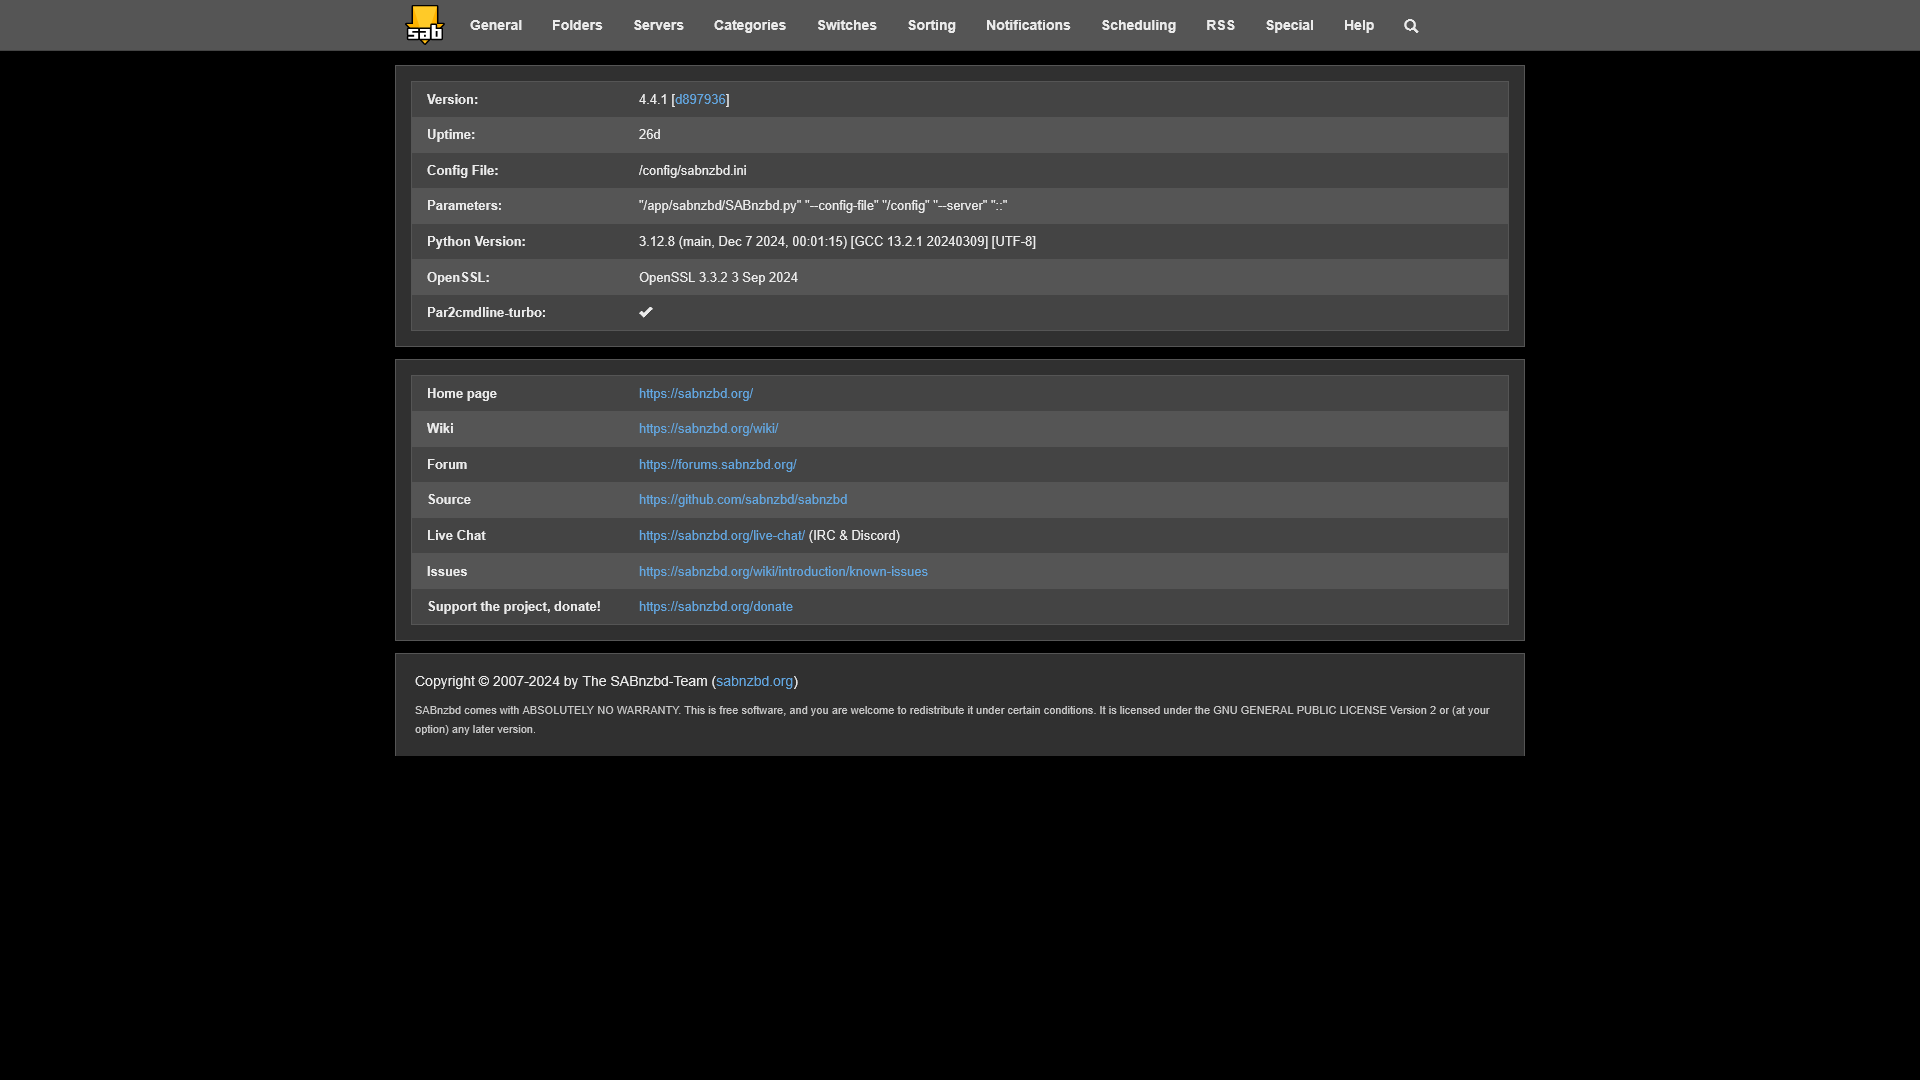Open the known-issues link
The width and height of the screenshot is (1920, 1080).
click(783, 571)
